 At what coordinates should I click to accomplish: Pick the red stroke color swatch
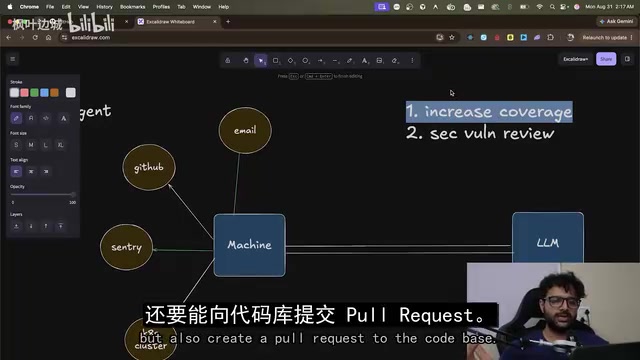[24, 93]
